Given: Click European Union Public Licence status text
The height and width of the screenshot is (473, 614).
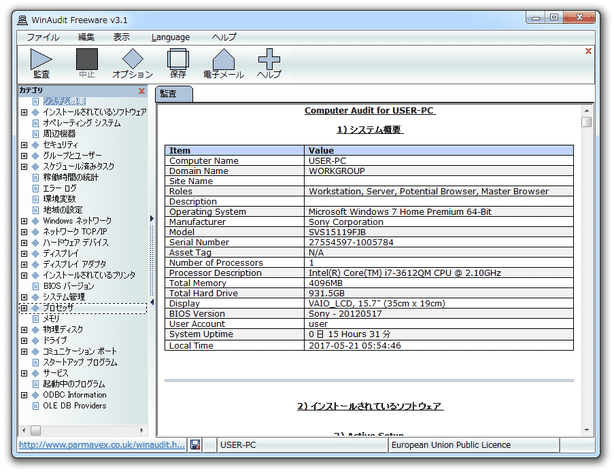Looking at the screenshot, I should coord(451,445).
